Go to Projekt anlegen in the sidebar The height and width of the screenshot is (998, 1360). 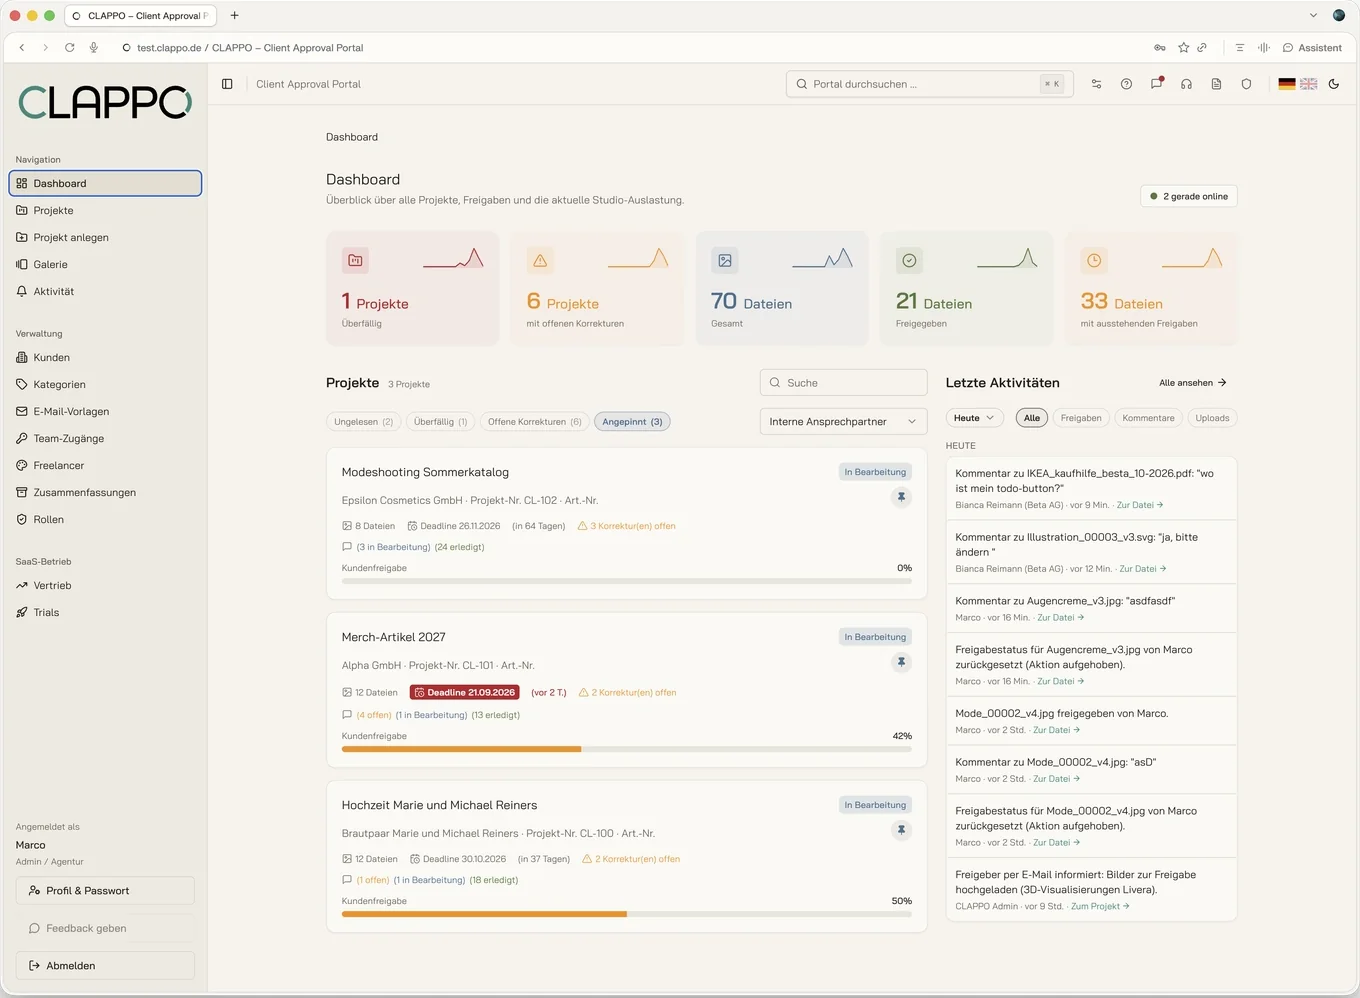105,238
